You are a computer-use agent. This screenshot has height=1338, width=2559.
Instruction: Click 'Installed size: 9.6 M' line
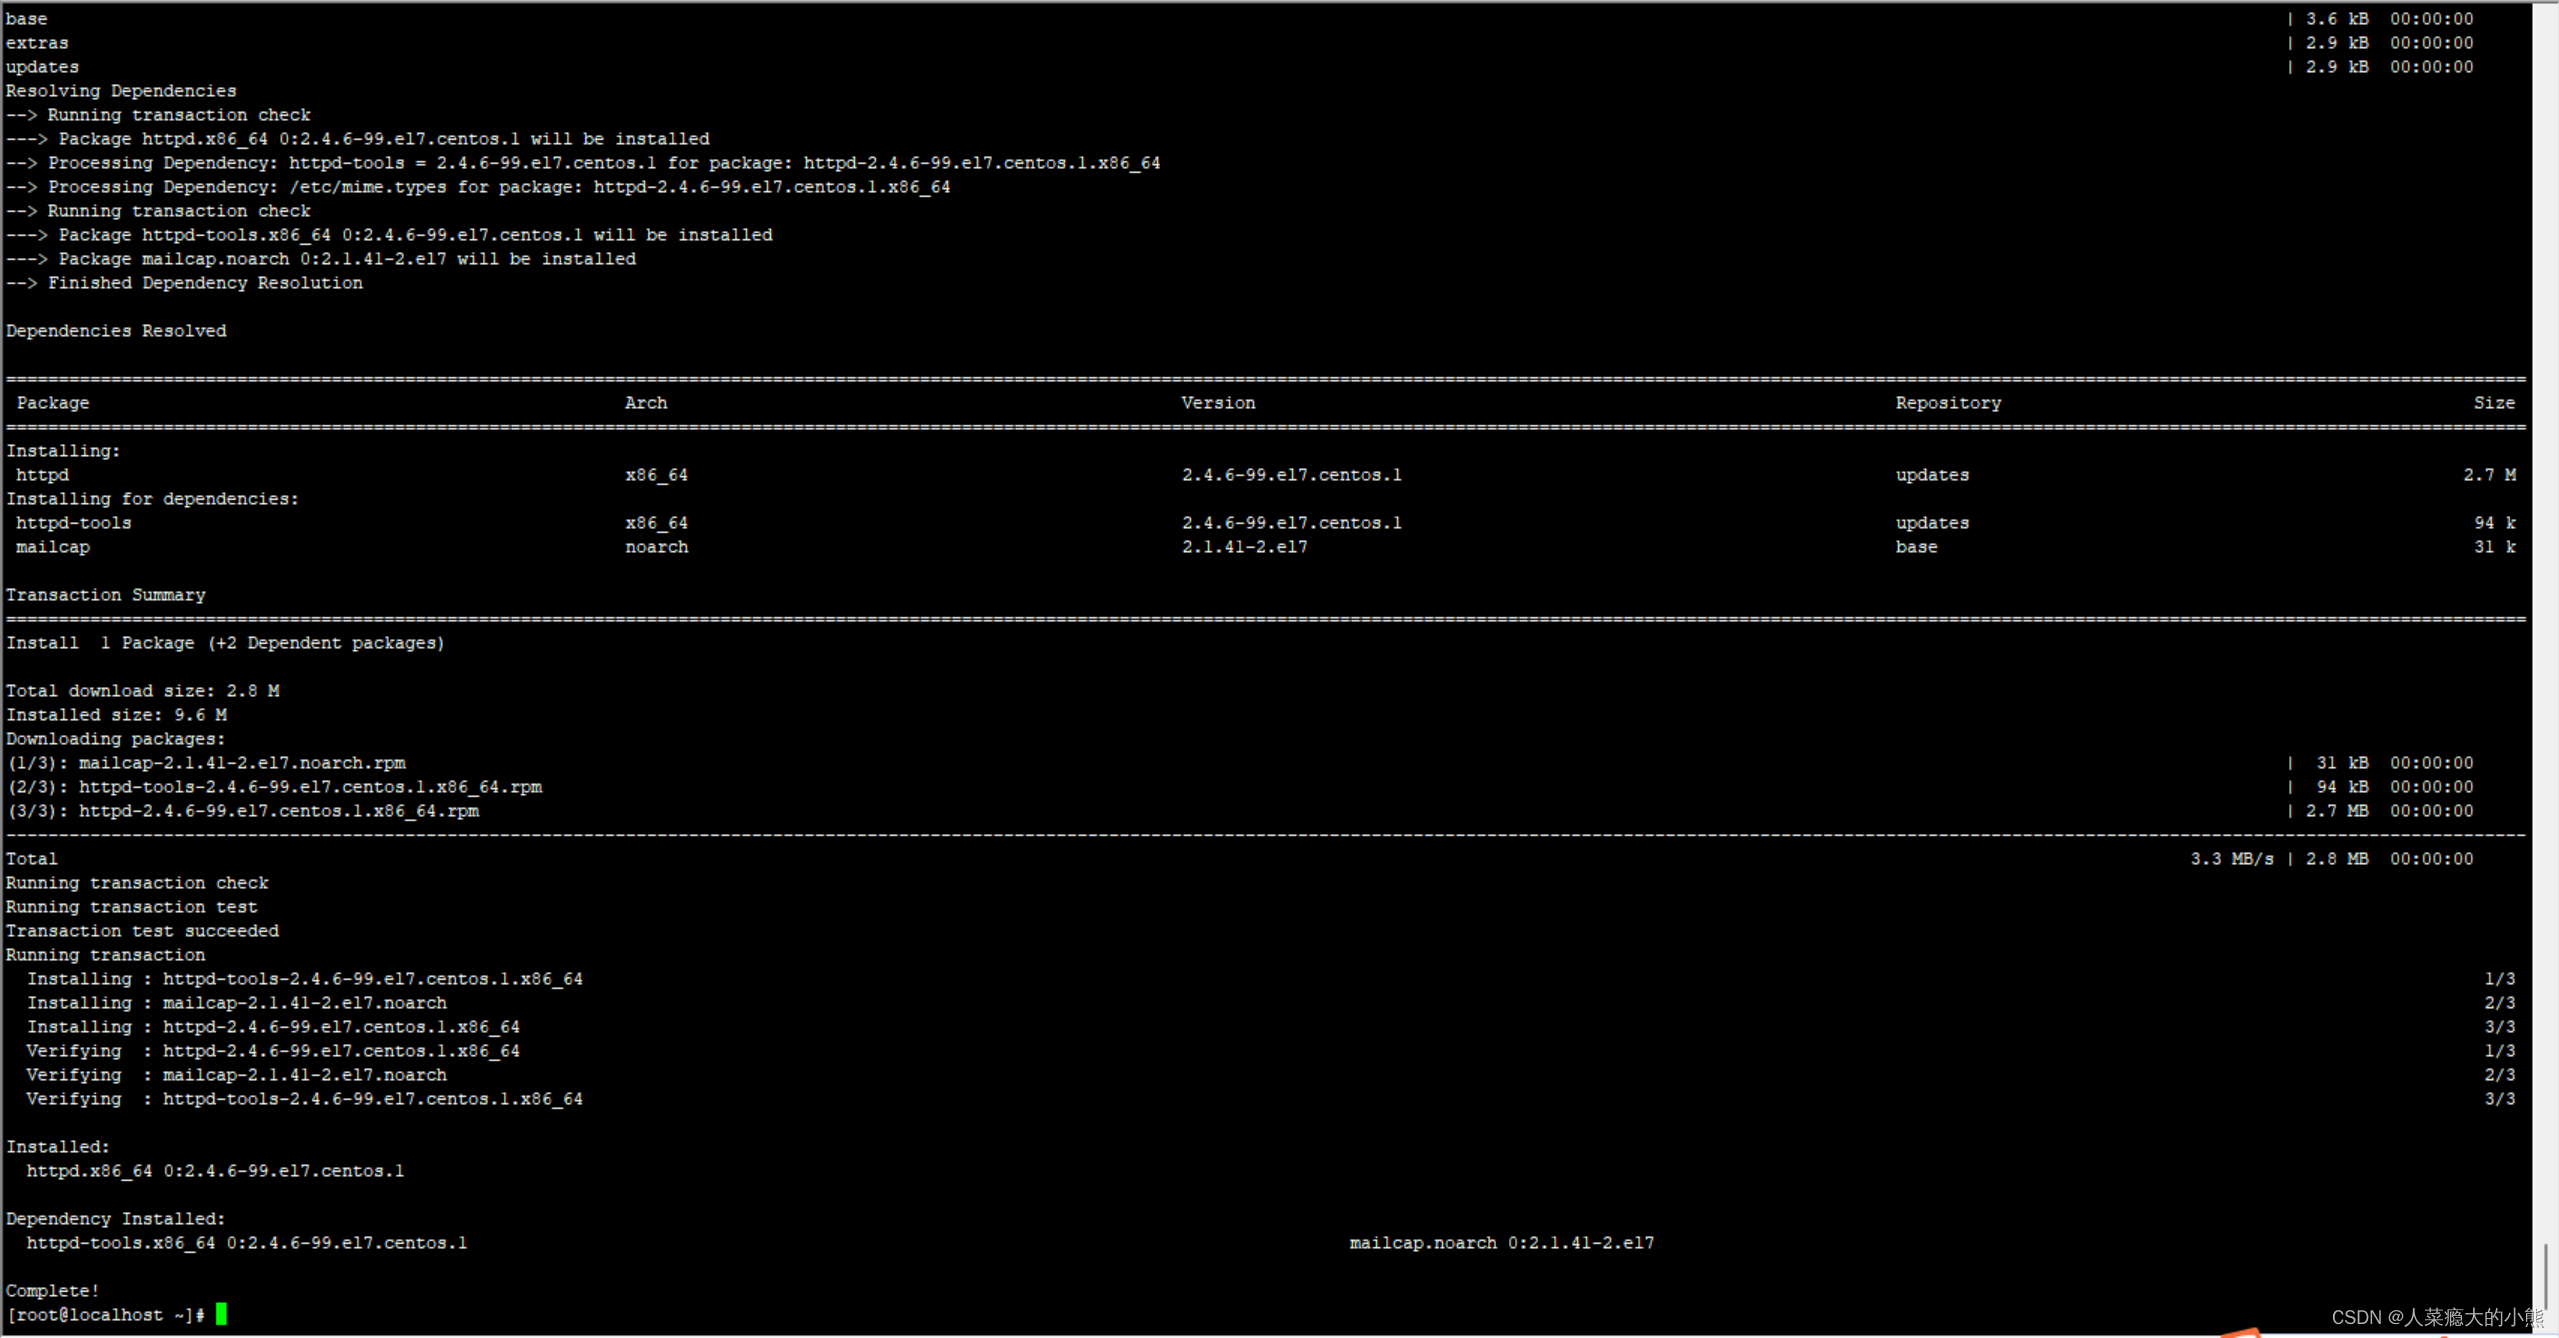tap(116, 715)
